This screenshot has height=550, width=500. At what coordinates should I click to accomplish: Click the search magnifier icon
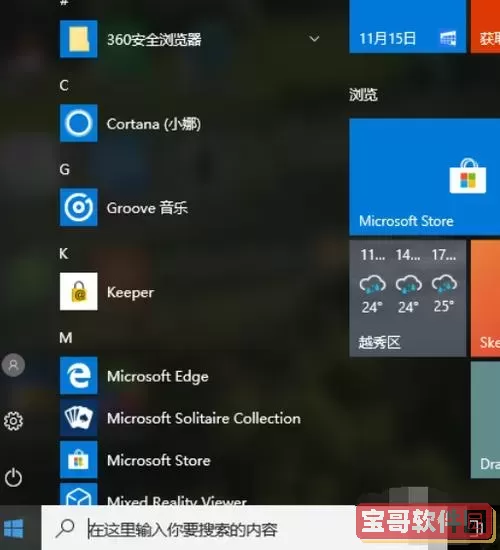(x=65, y=529)
